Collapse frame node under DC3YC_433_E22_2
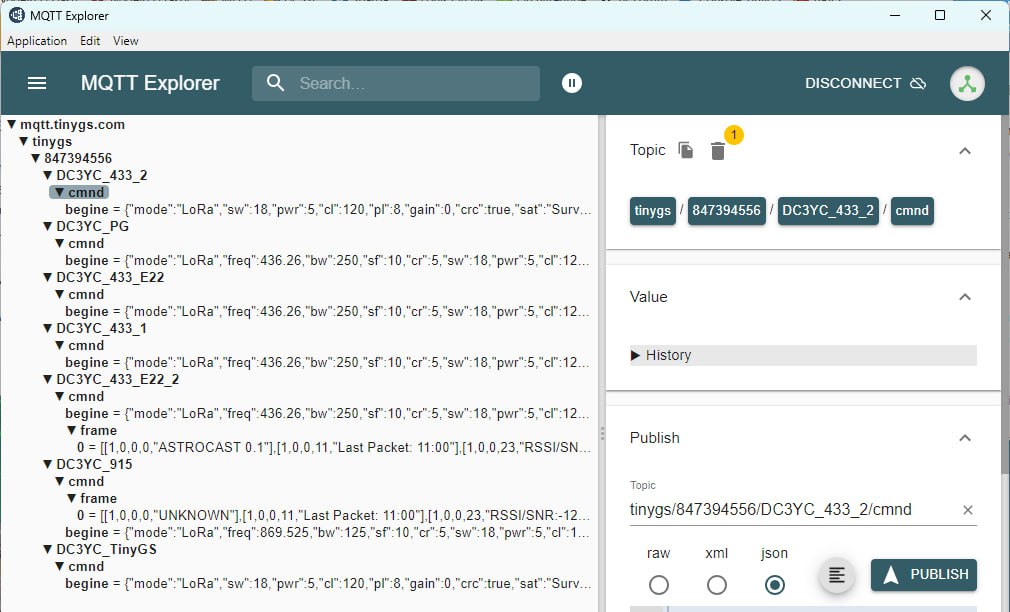Image resolution: width=1010 pixels, height=612 pixels. [71, 430]
